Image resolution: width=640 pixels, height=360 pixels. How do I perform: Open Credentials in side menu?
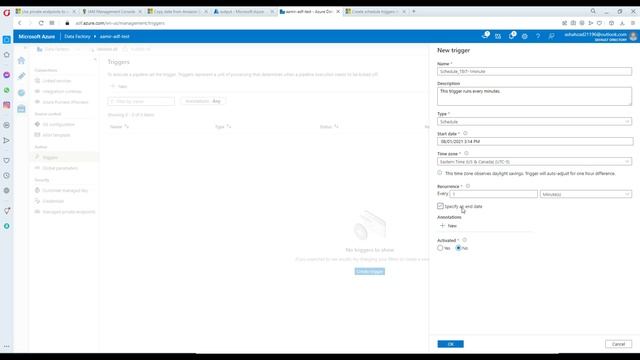pos(53,201)
